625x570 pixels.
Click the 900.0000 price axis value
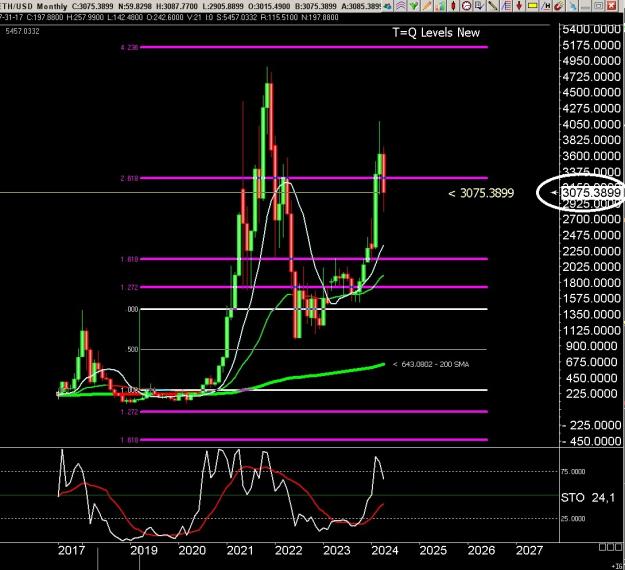click(x=594, y=346)
